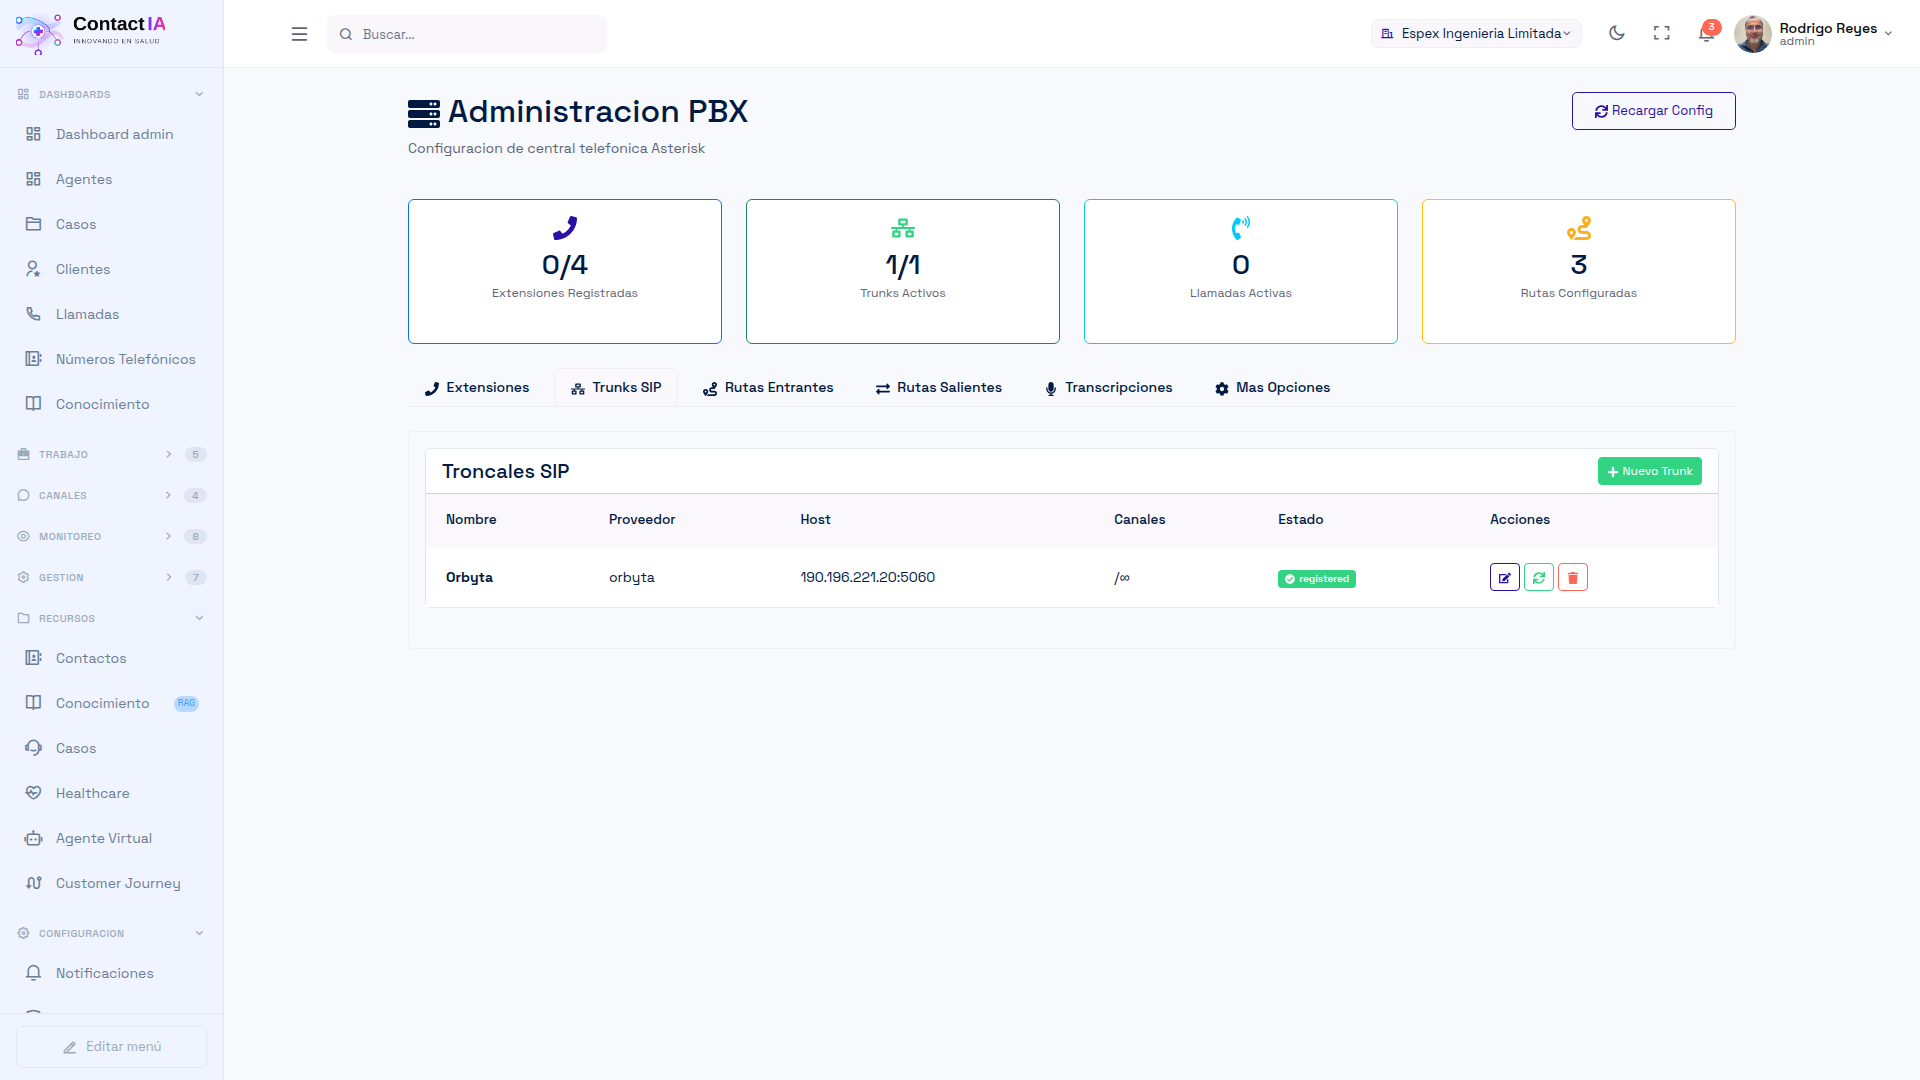Open notifications via the bell icon
1920x1080 pixels.
1707,33
